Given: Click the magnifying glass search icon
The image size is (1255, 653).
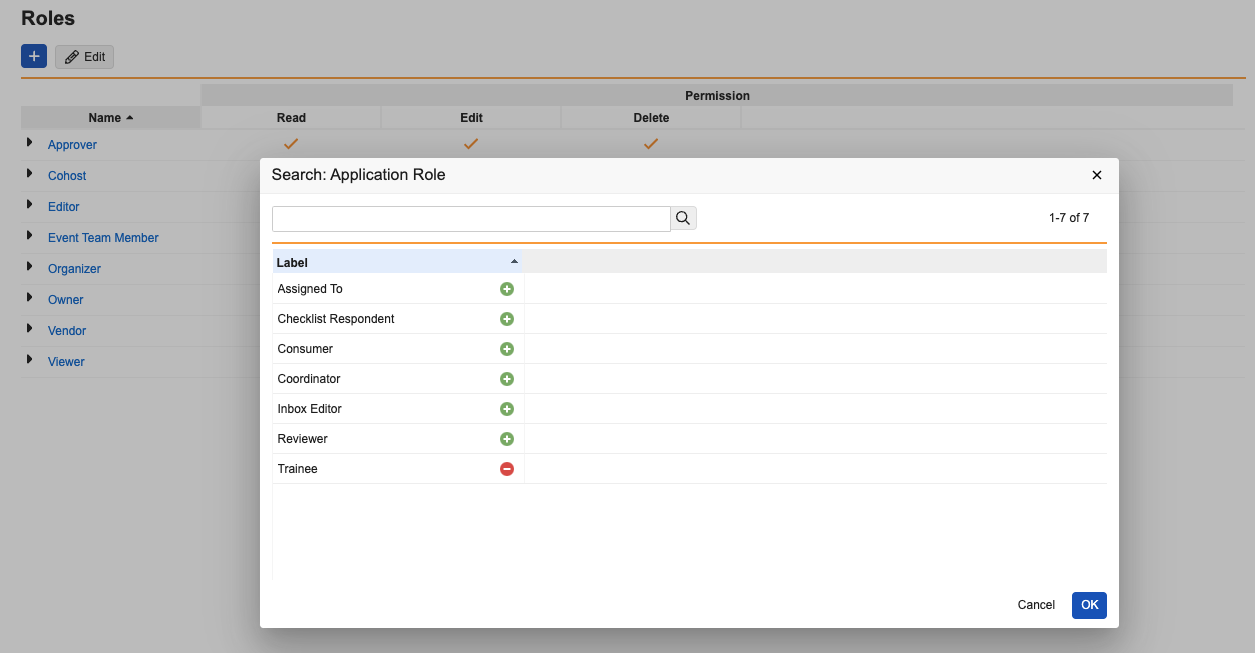Looking at the screenshot, I should pos(683,218).
